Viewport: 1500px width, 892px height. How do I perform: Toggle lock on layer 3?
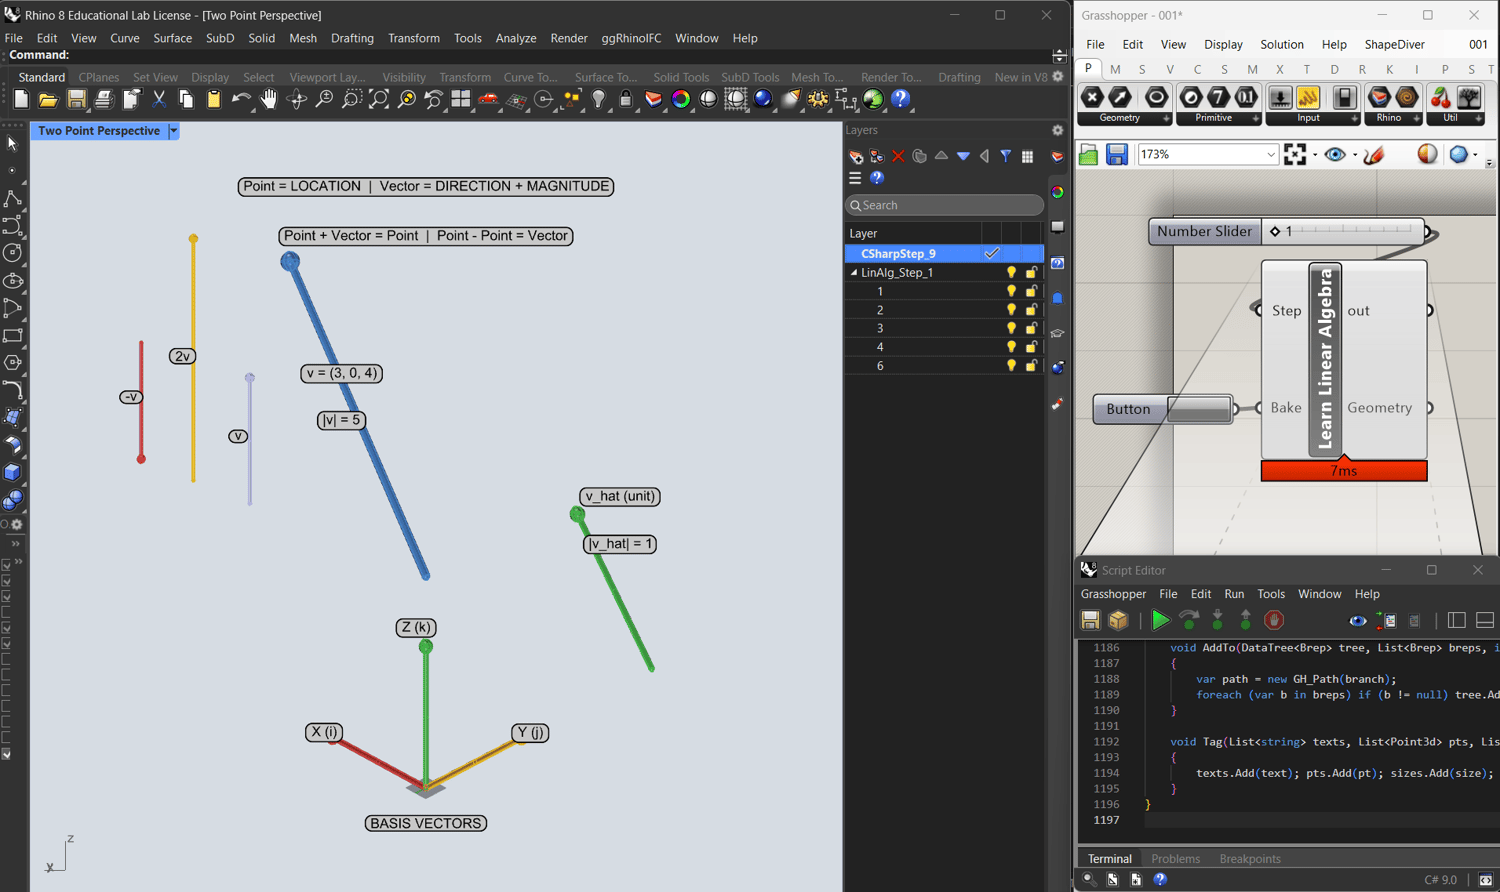(1031, 329)
